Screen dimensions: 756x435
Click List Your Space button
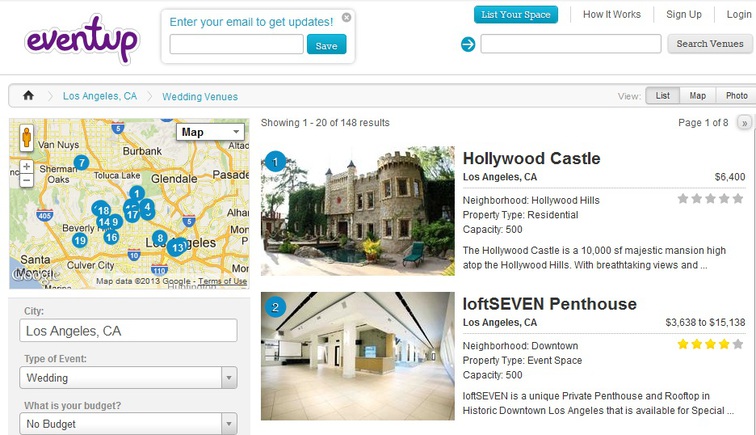515,14
